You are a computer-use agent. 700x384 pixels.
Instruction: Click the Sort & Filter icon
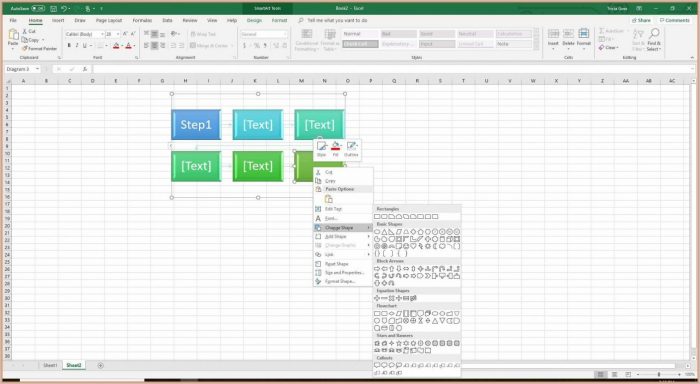[638, 34]
